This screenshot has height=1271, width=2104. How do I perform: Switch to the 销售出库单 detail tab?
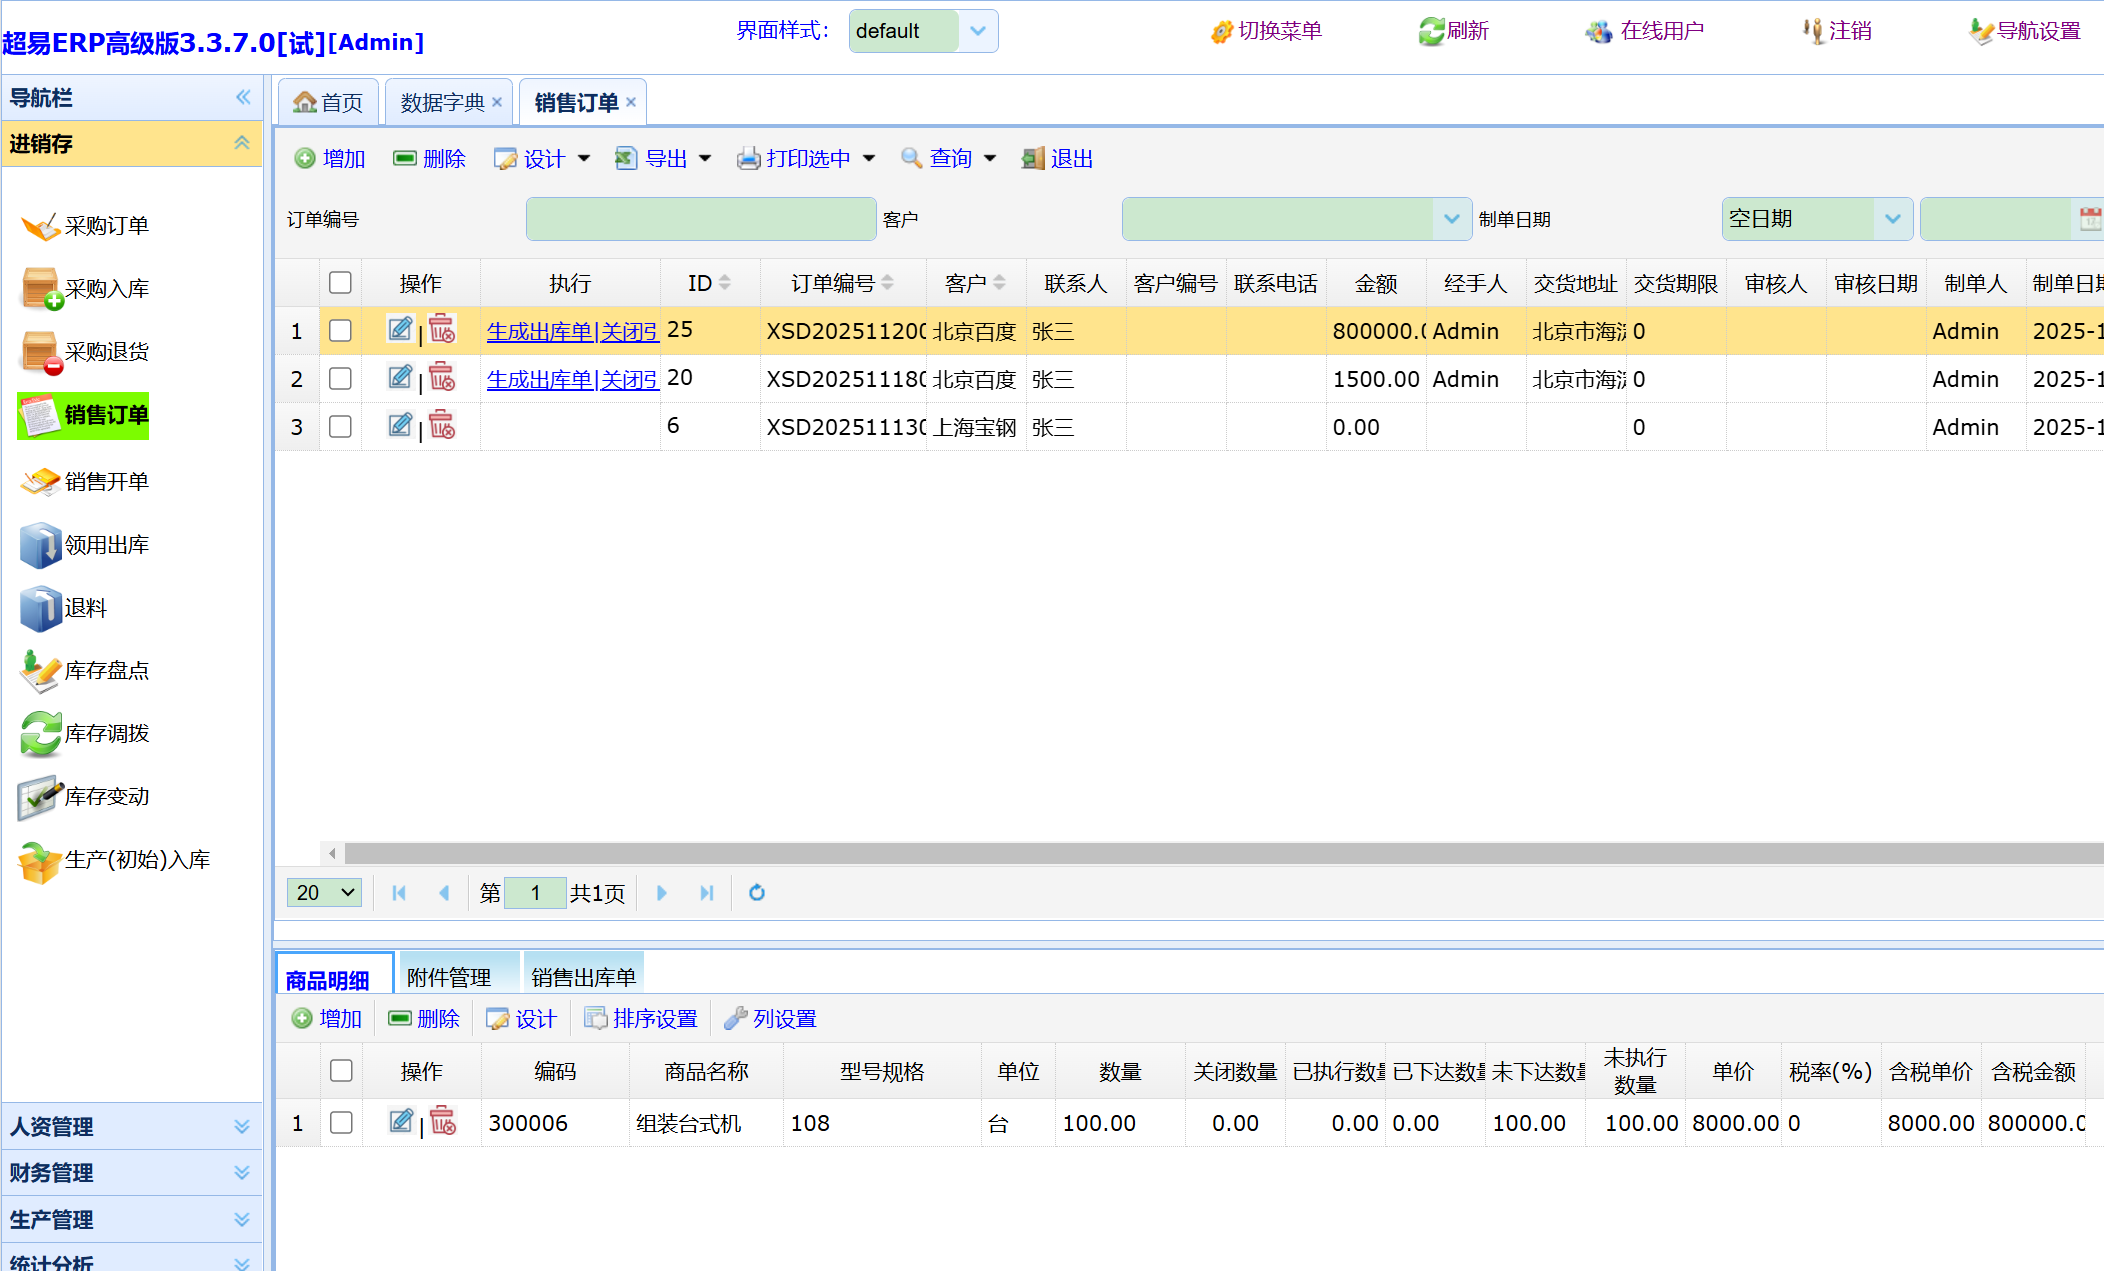[583, 977]
